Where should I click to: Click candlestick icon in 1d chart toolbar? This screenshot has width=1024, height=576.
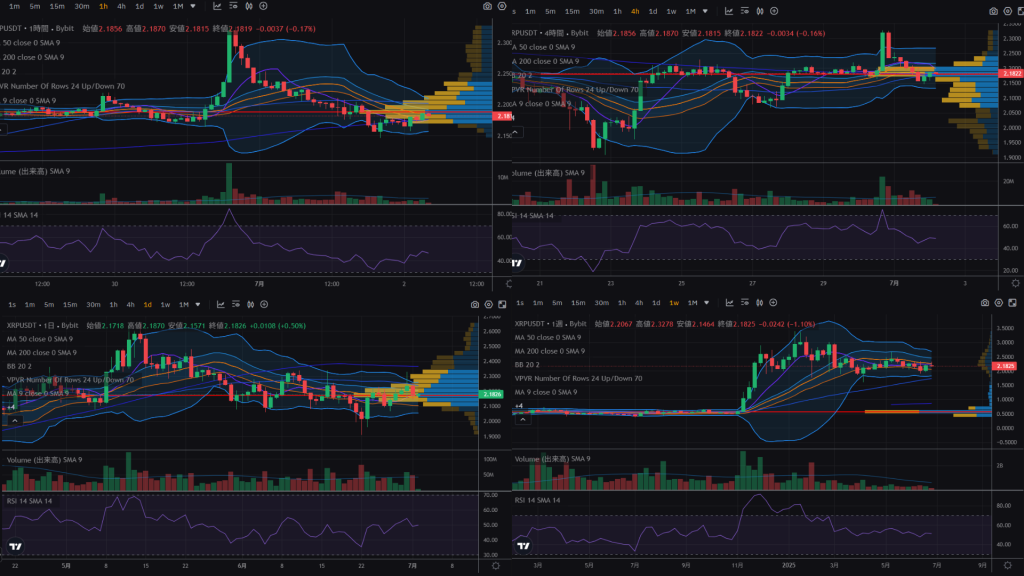click(x=250, y=304)
